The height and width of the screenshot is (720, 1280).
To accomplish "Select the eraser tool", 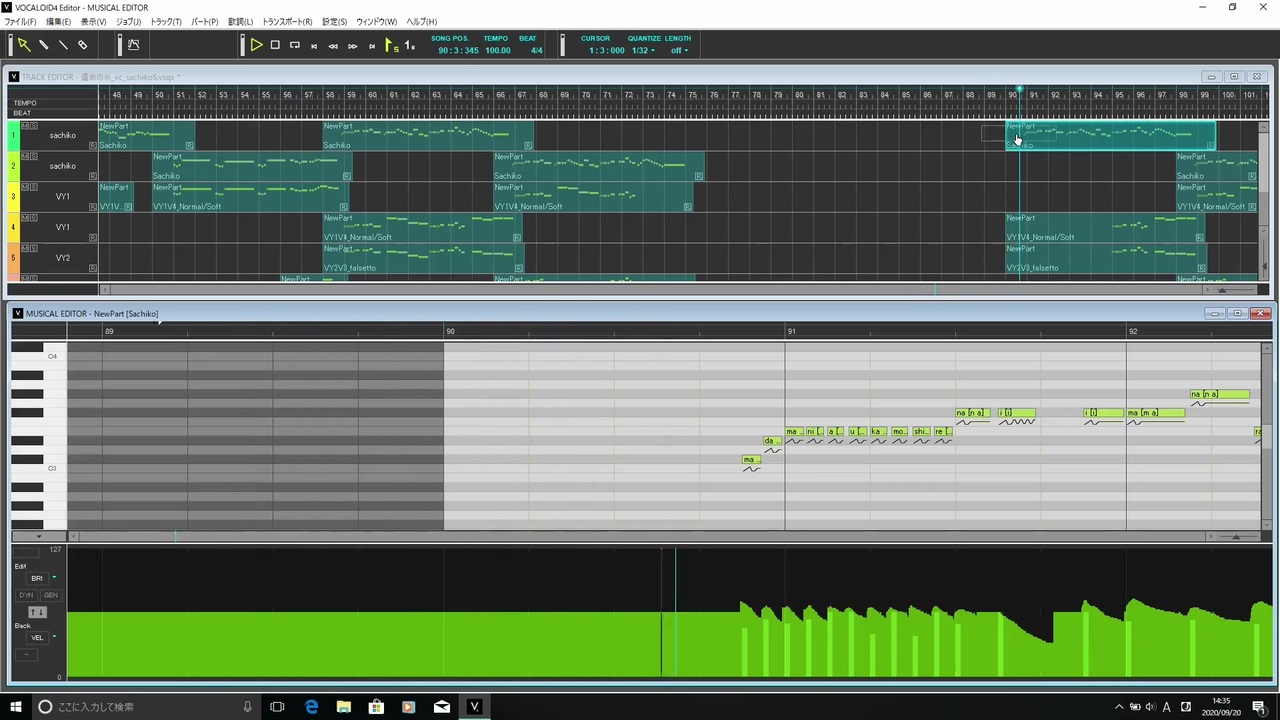I will [x=83, y=45].
